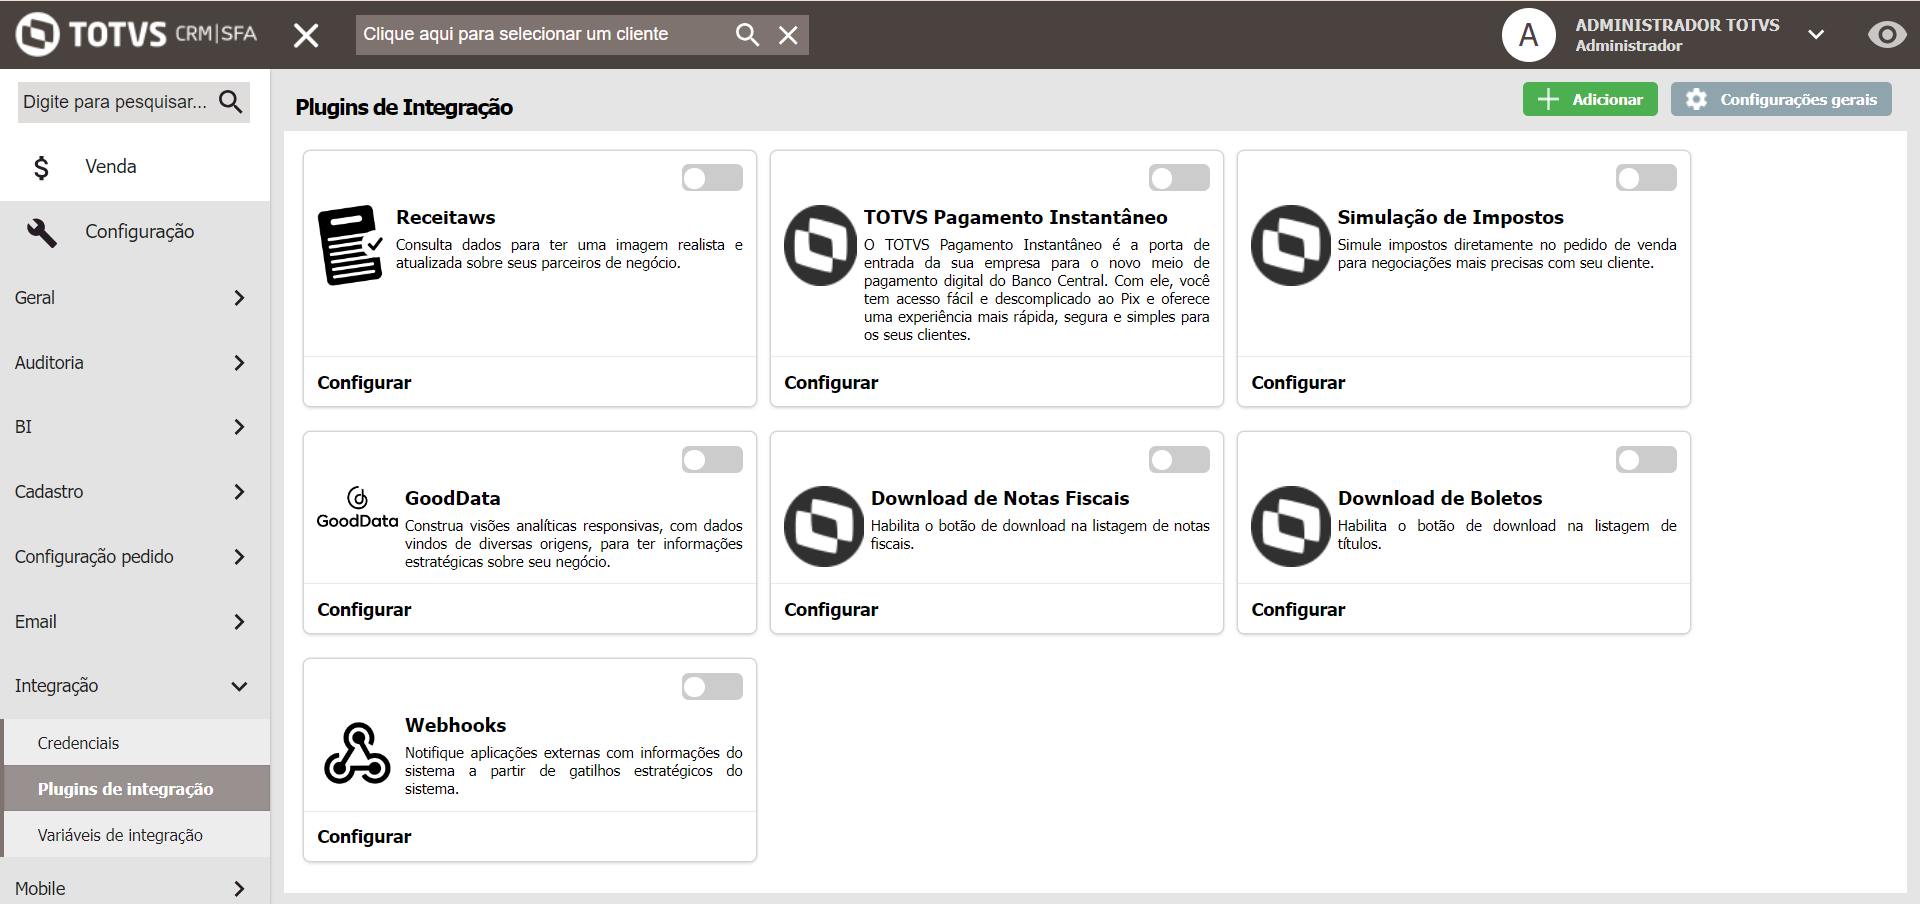Open the Venda menu item
Image resolution: width=1920 pixels, height=904 pixels.
click(x=135, y=167)
